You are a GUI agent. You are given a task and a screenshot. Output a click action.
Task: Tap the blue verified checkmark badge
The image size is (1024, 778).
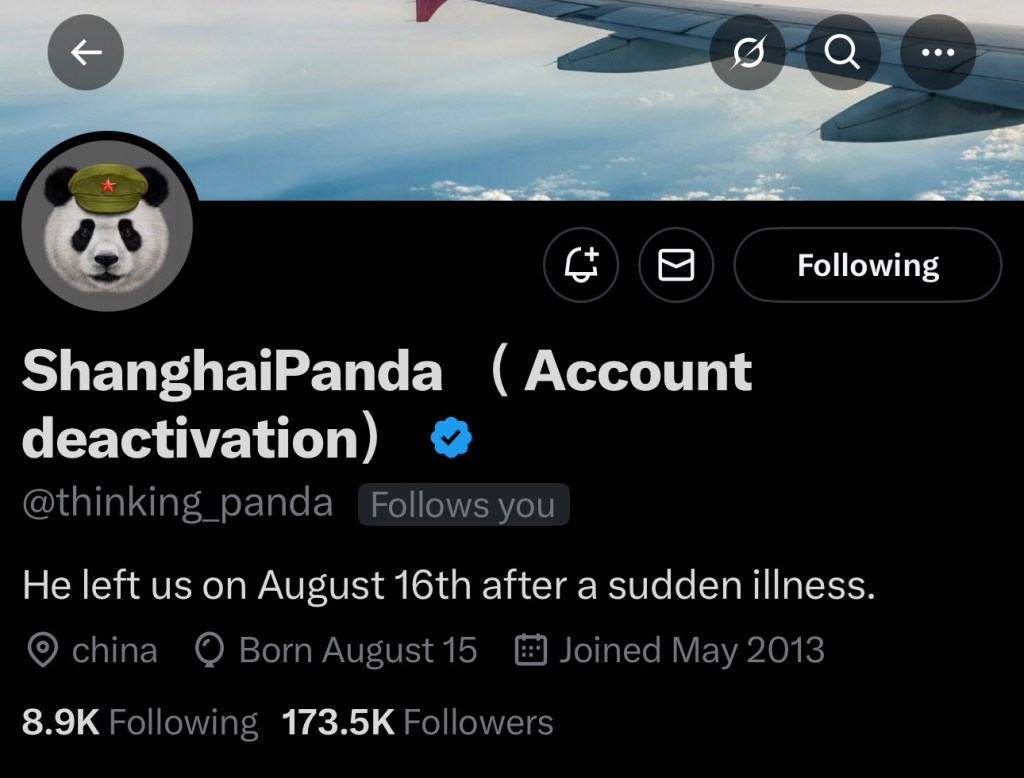451,438
